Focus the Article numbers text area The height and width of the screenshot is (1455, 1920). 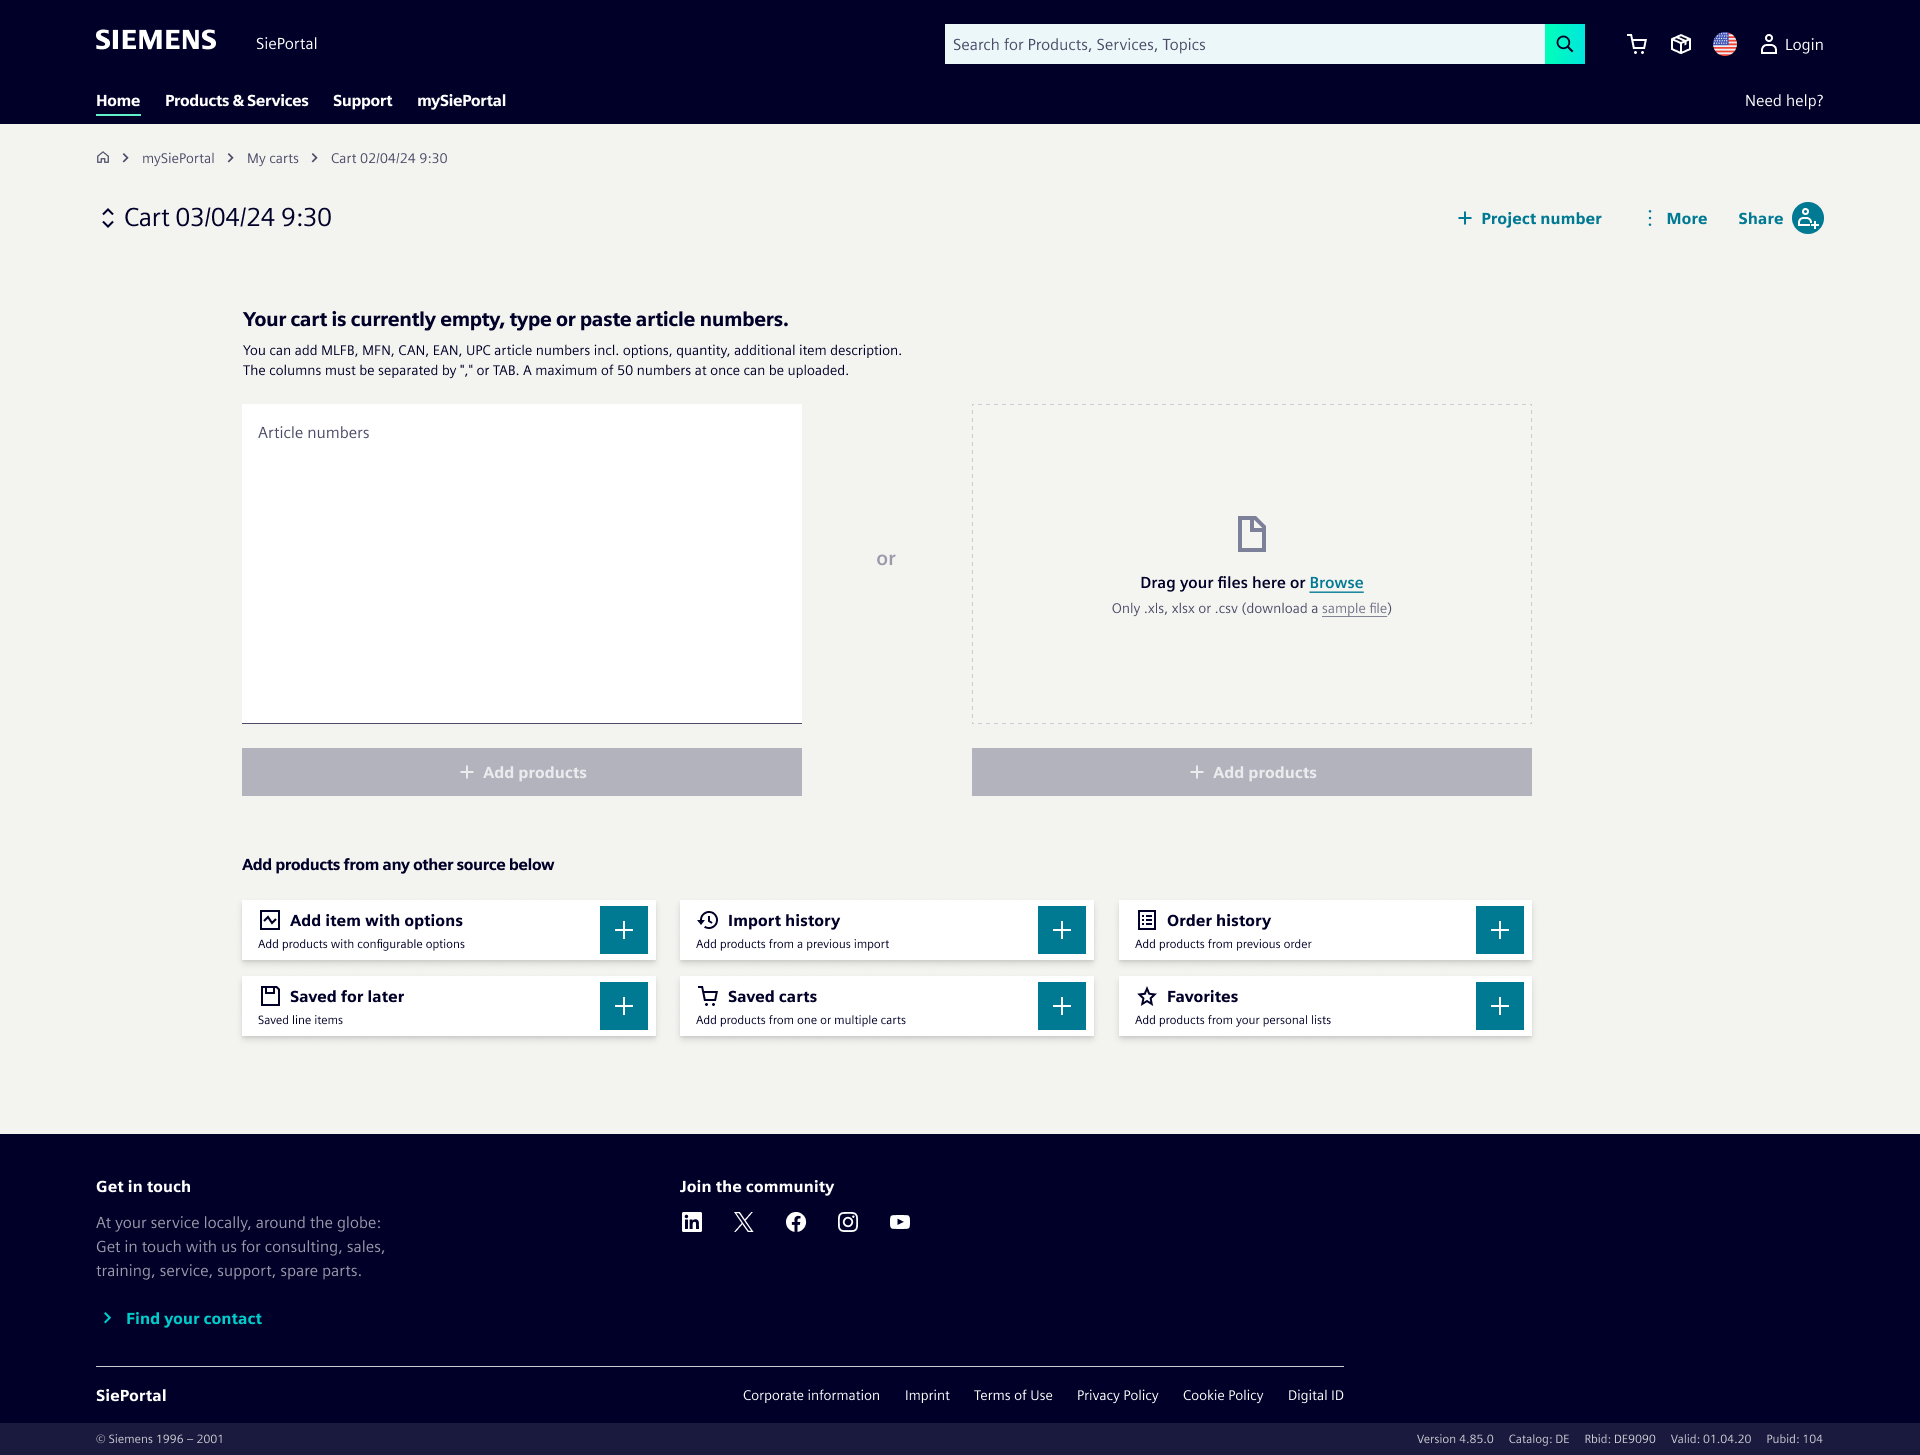click(522, 563)
